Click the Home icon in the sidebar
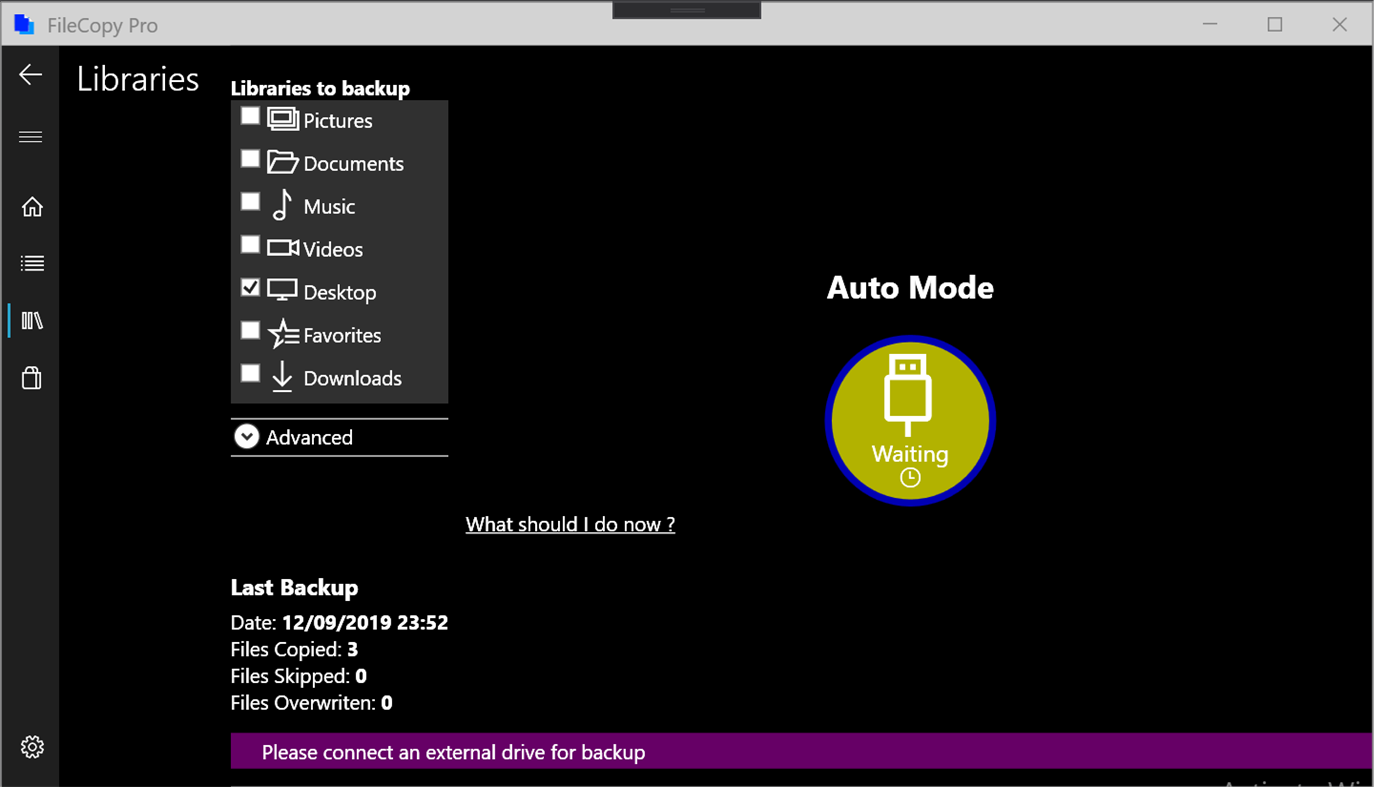This screenshot has width=1374, height=787. (x=31, y=206)
